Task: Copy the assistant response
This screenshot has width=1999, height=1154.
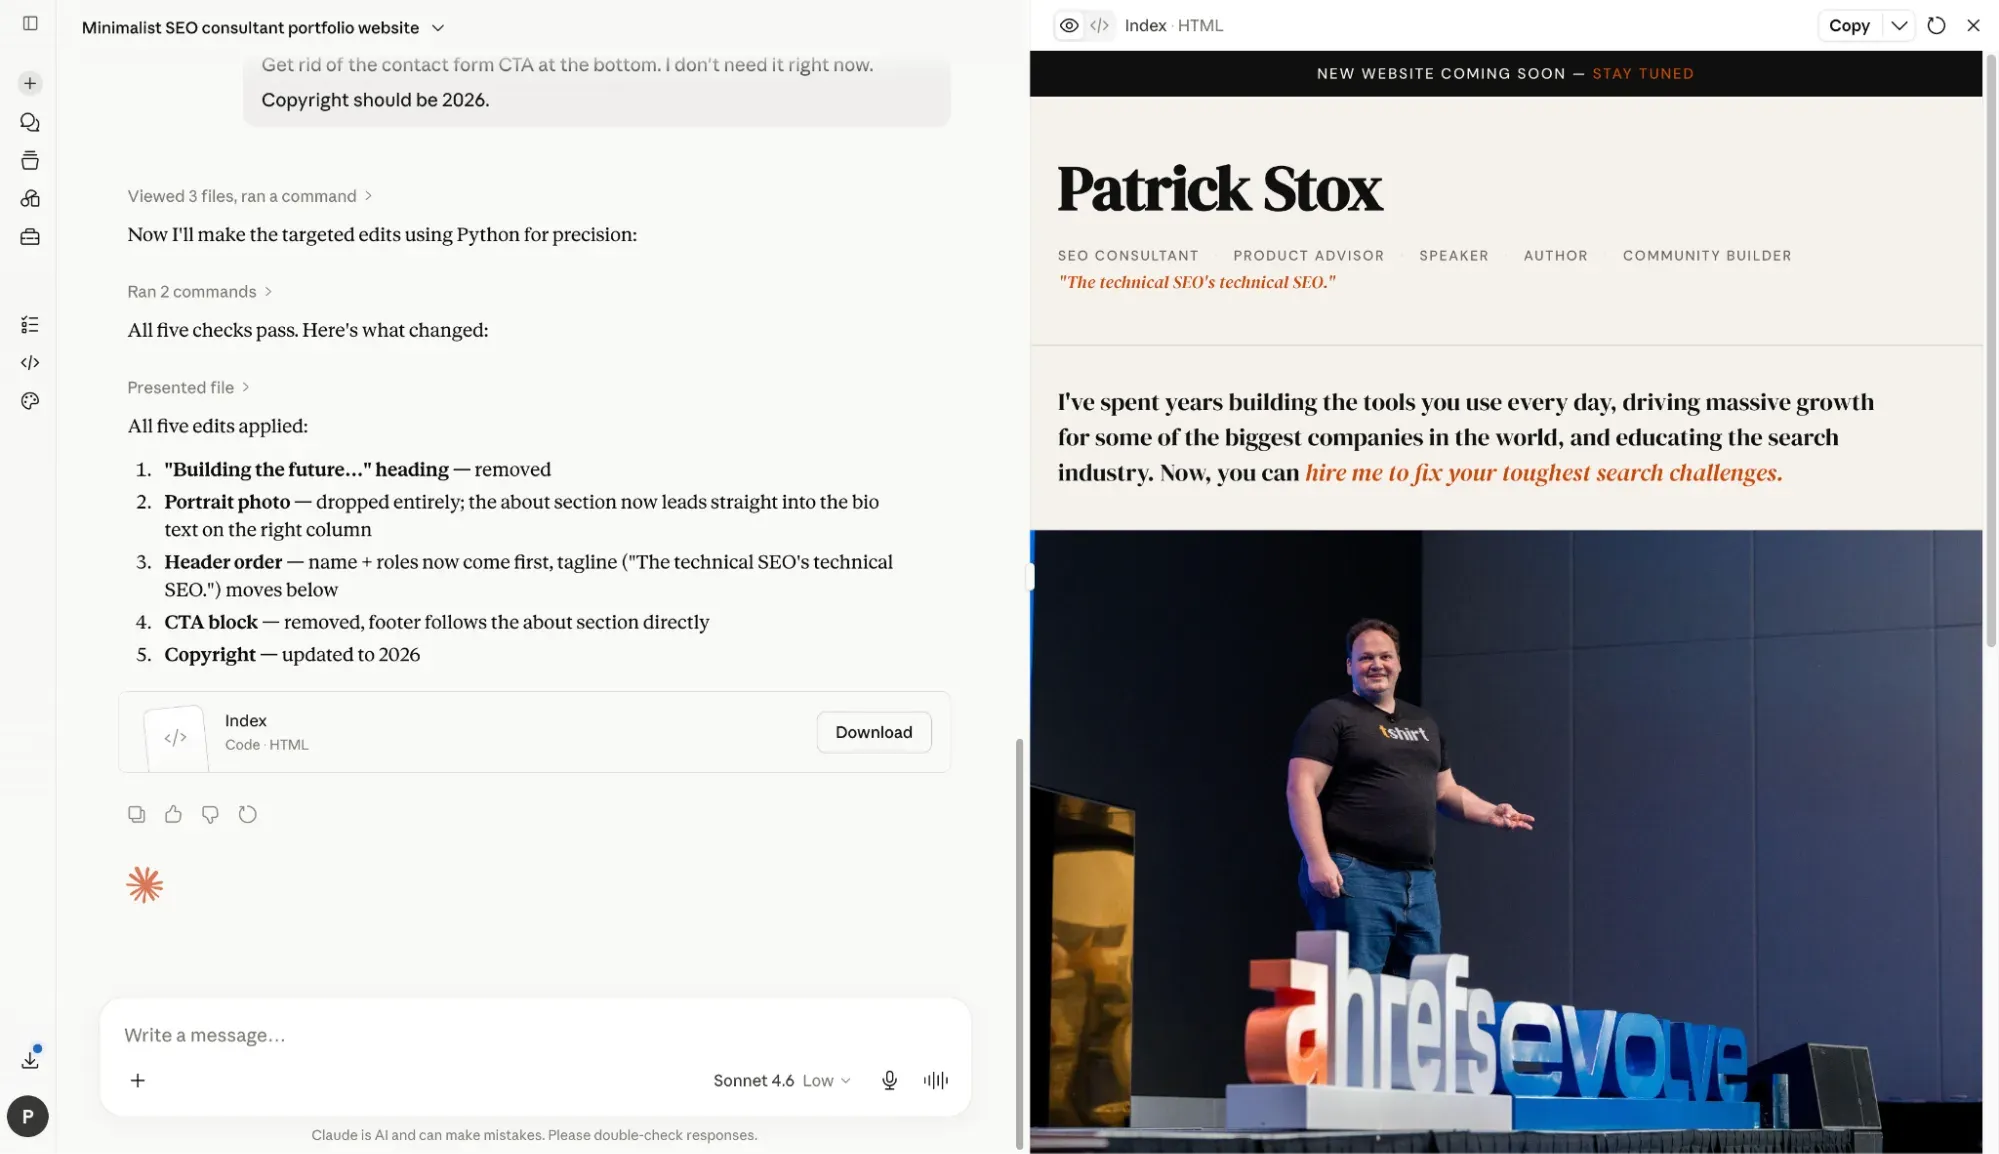Action: 137,814
